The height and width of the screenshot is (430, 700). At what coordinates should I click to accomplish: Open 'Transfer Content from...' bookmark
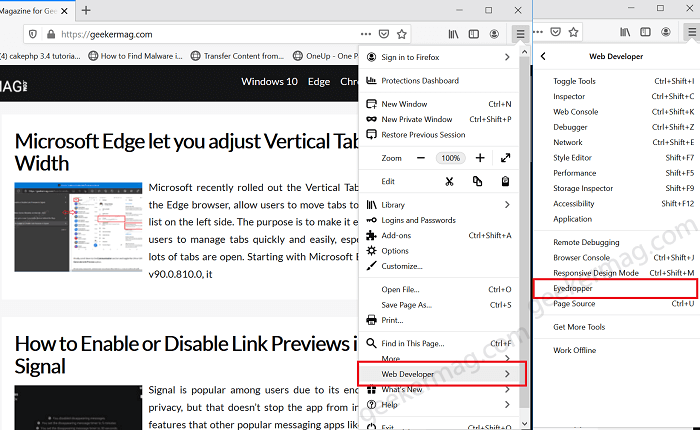pyautogui.click(x=238, y=56)
